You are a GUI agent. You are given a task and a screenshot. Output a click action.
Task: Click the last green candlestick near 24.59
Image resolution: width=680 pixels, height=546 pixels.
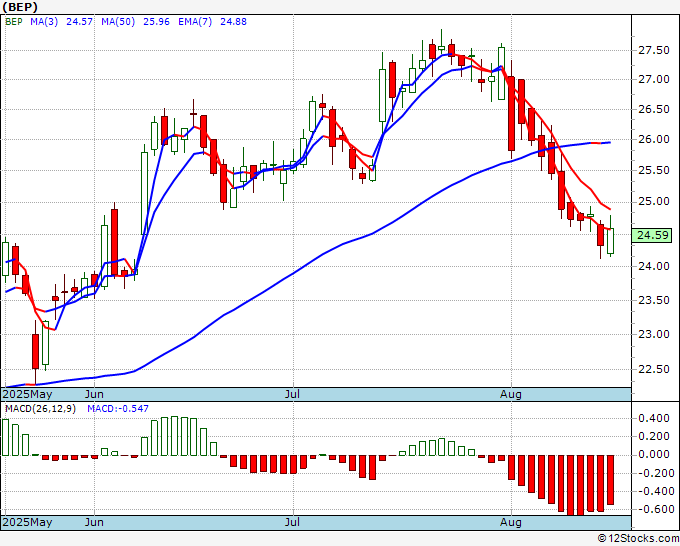611,240
